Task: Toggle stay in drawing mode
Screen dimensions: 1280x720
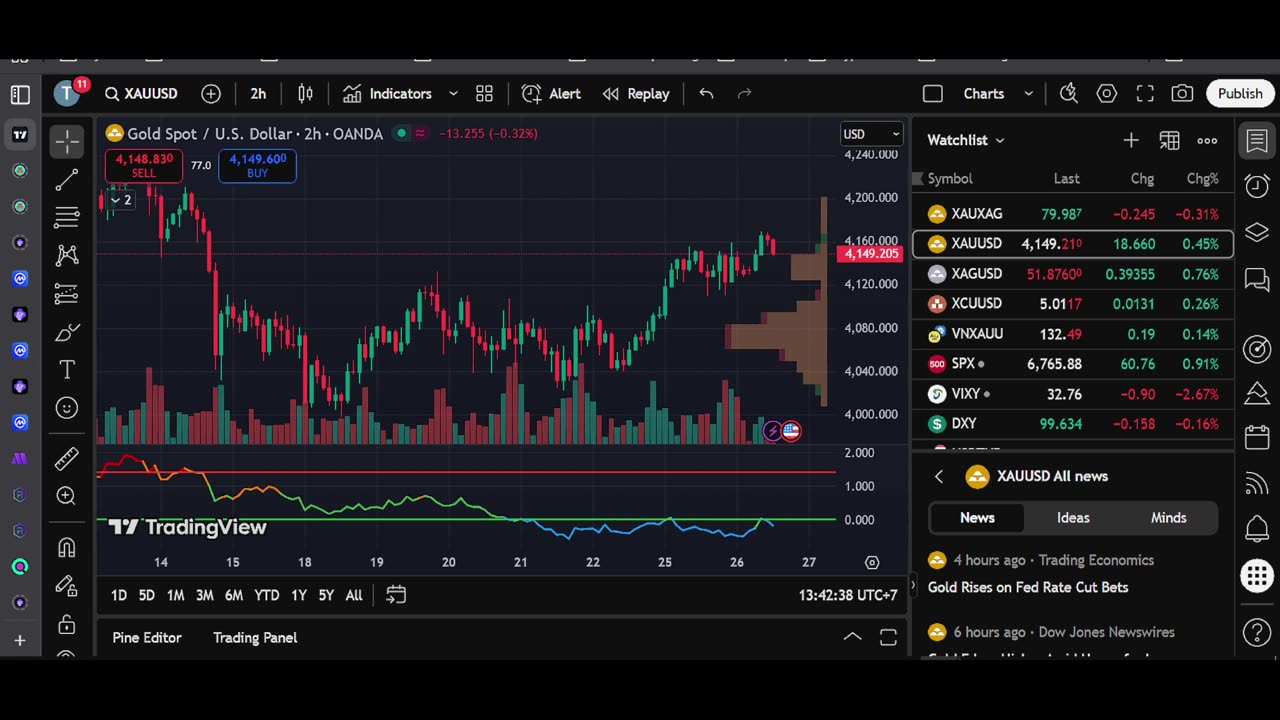Action: 67,585
